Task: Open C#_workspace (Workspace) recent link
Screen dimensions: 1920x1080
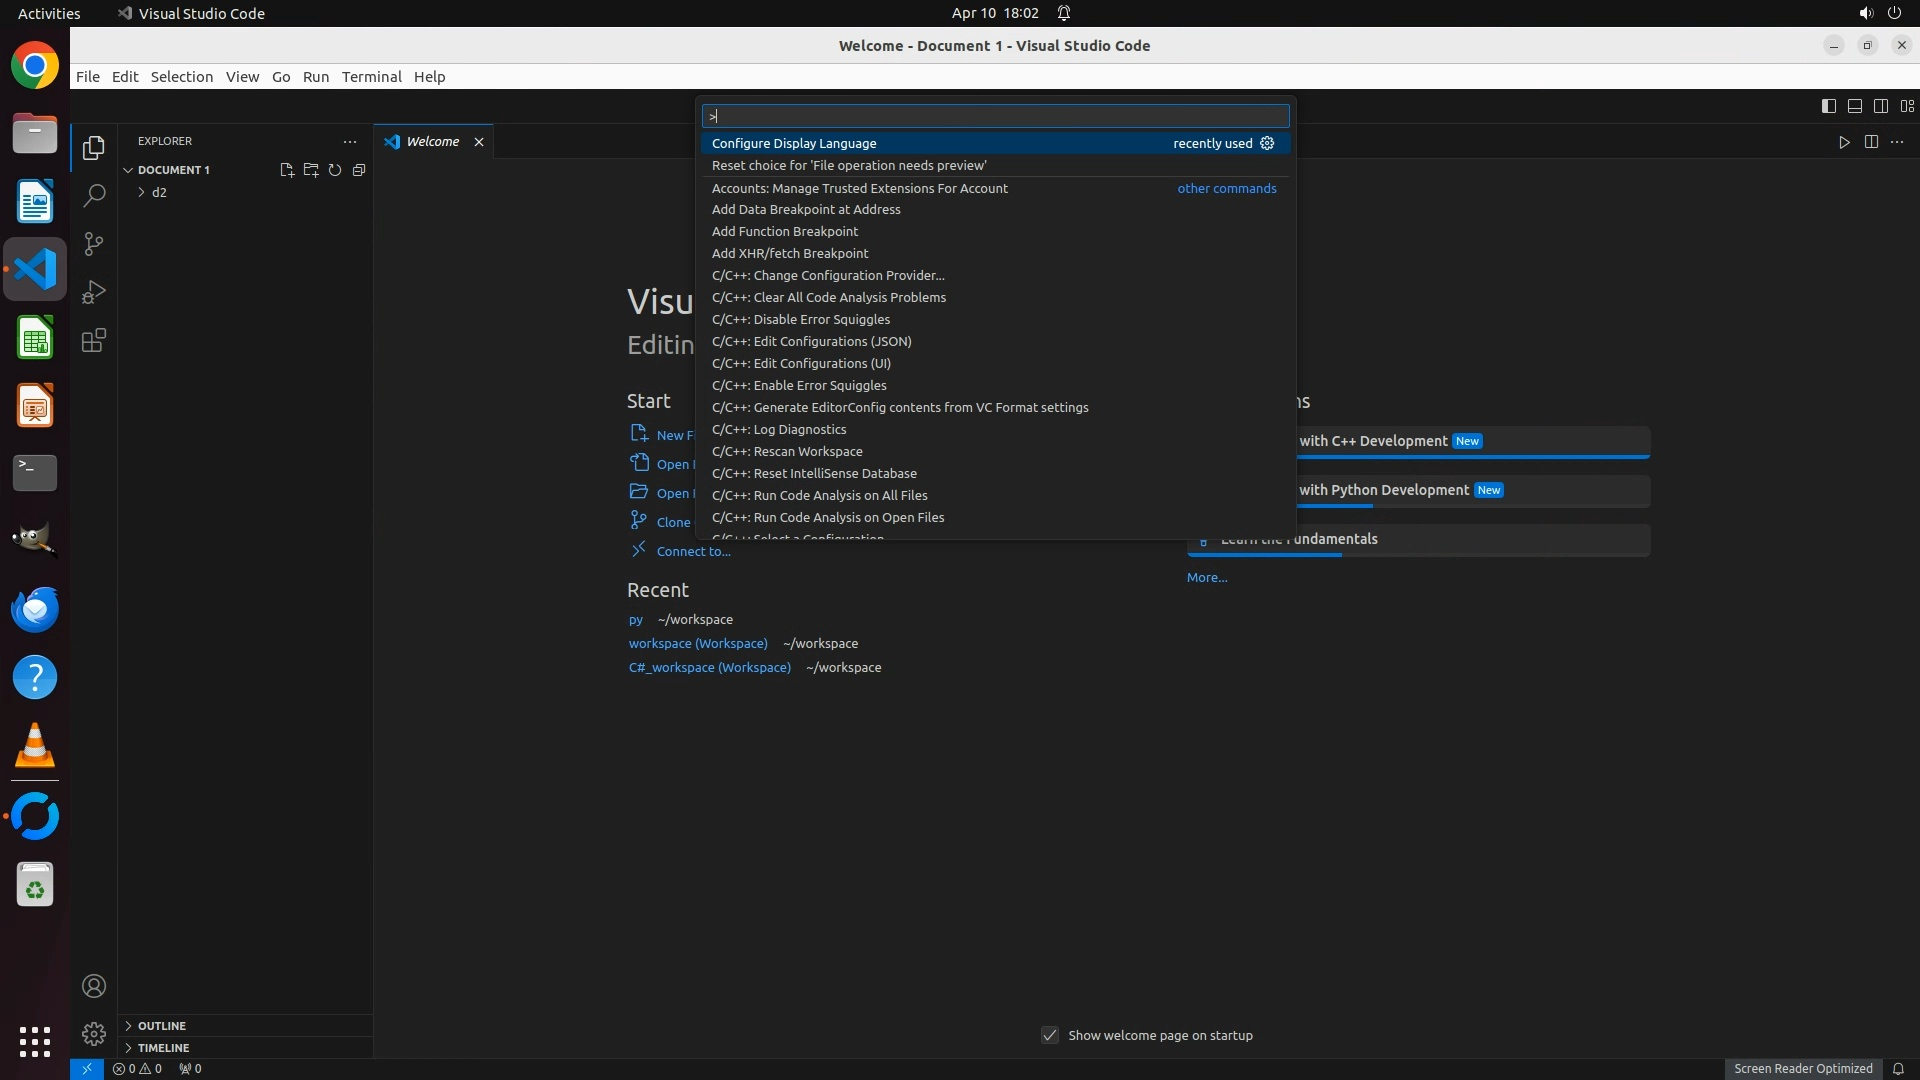Action: click(x=709, y=667)
